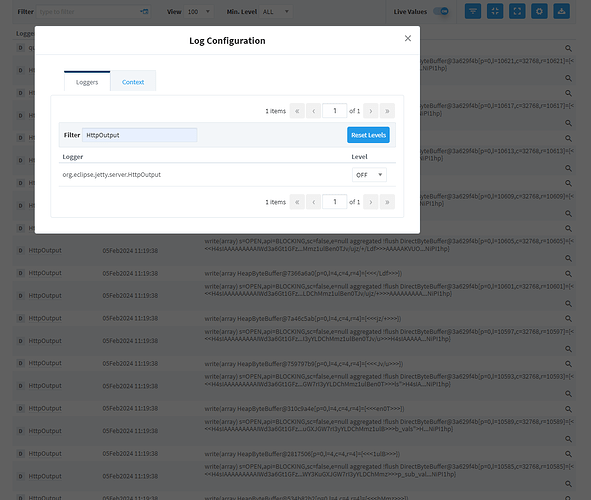
Task: Open the HttpOutput logger Level dropdown
Action: pos(369,175)
